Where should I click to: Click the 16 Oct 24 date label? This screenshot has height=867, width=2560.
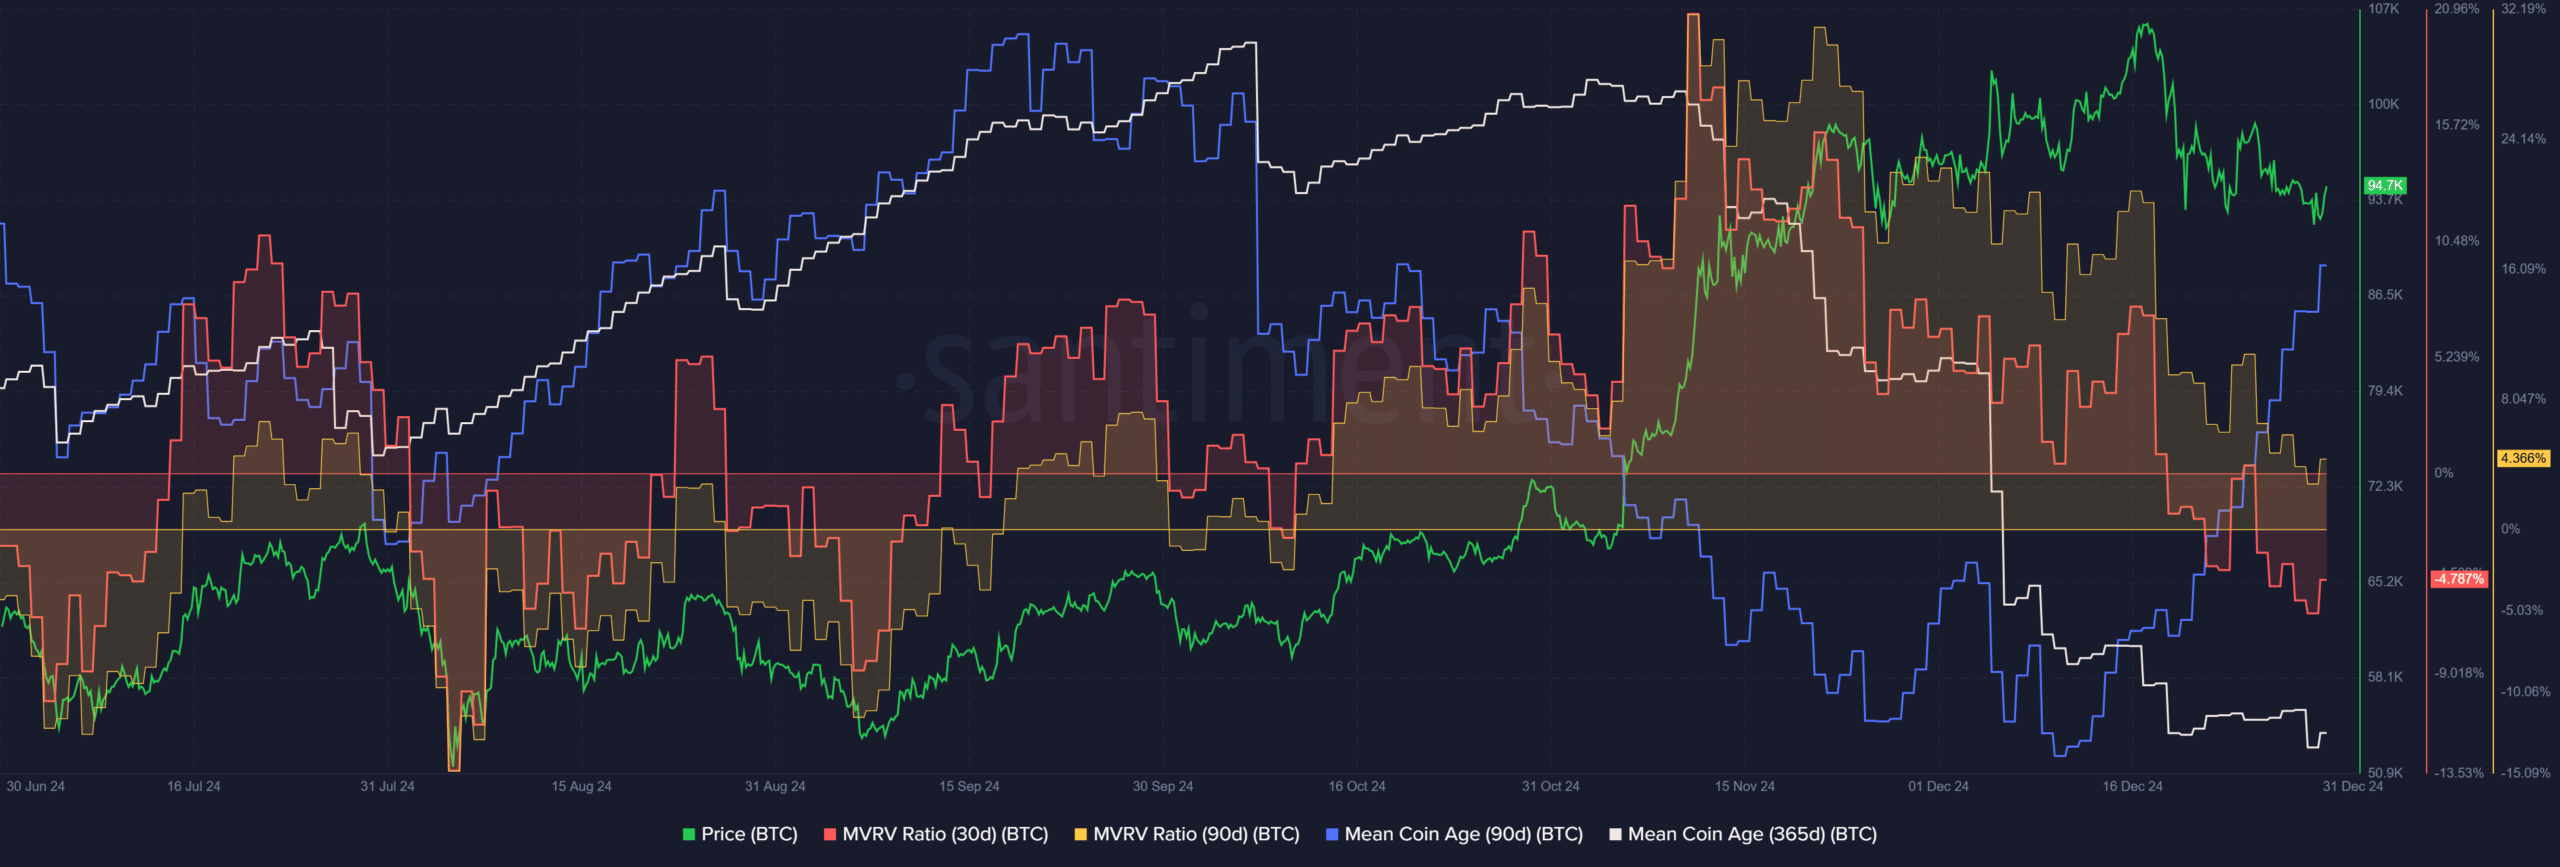pyautogui.click(x=1357, y=786)
